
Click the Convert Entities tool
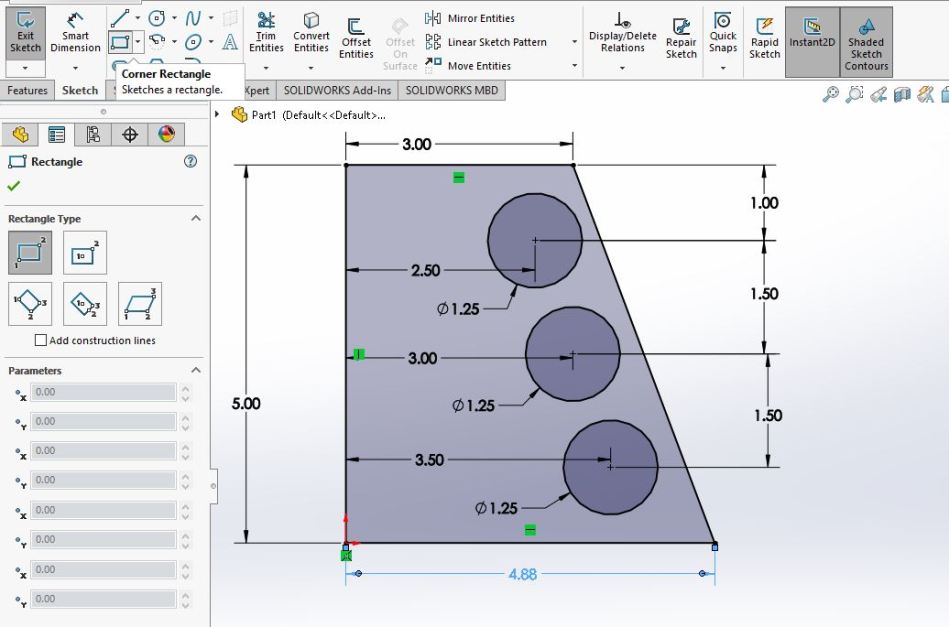311,34
